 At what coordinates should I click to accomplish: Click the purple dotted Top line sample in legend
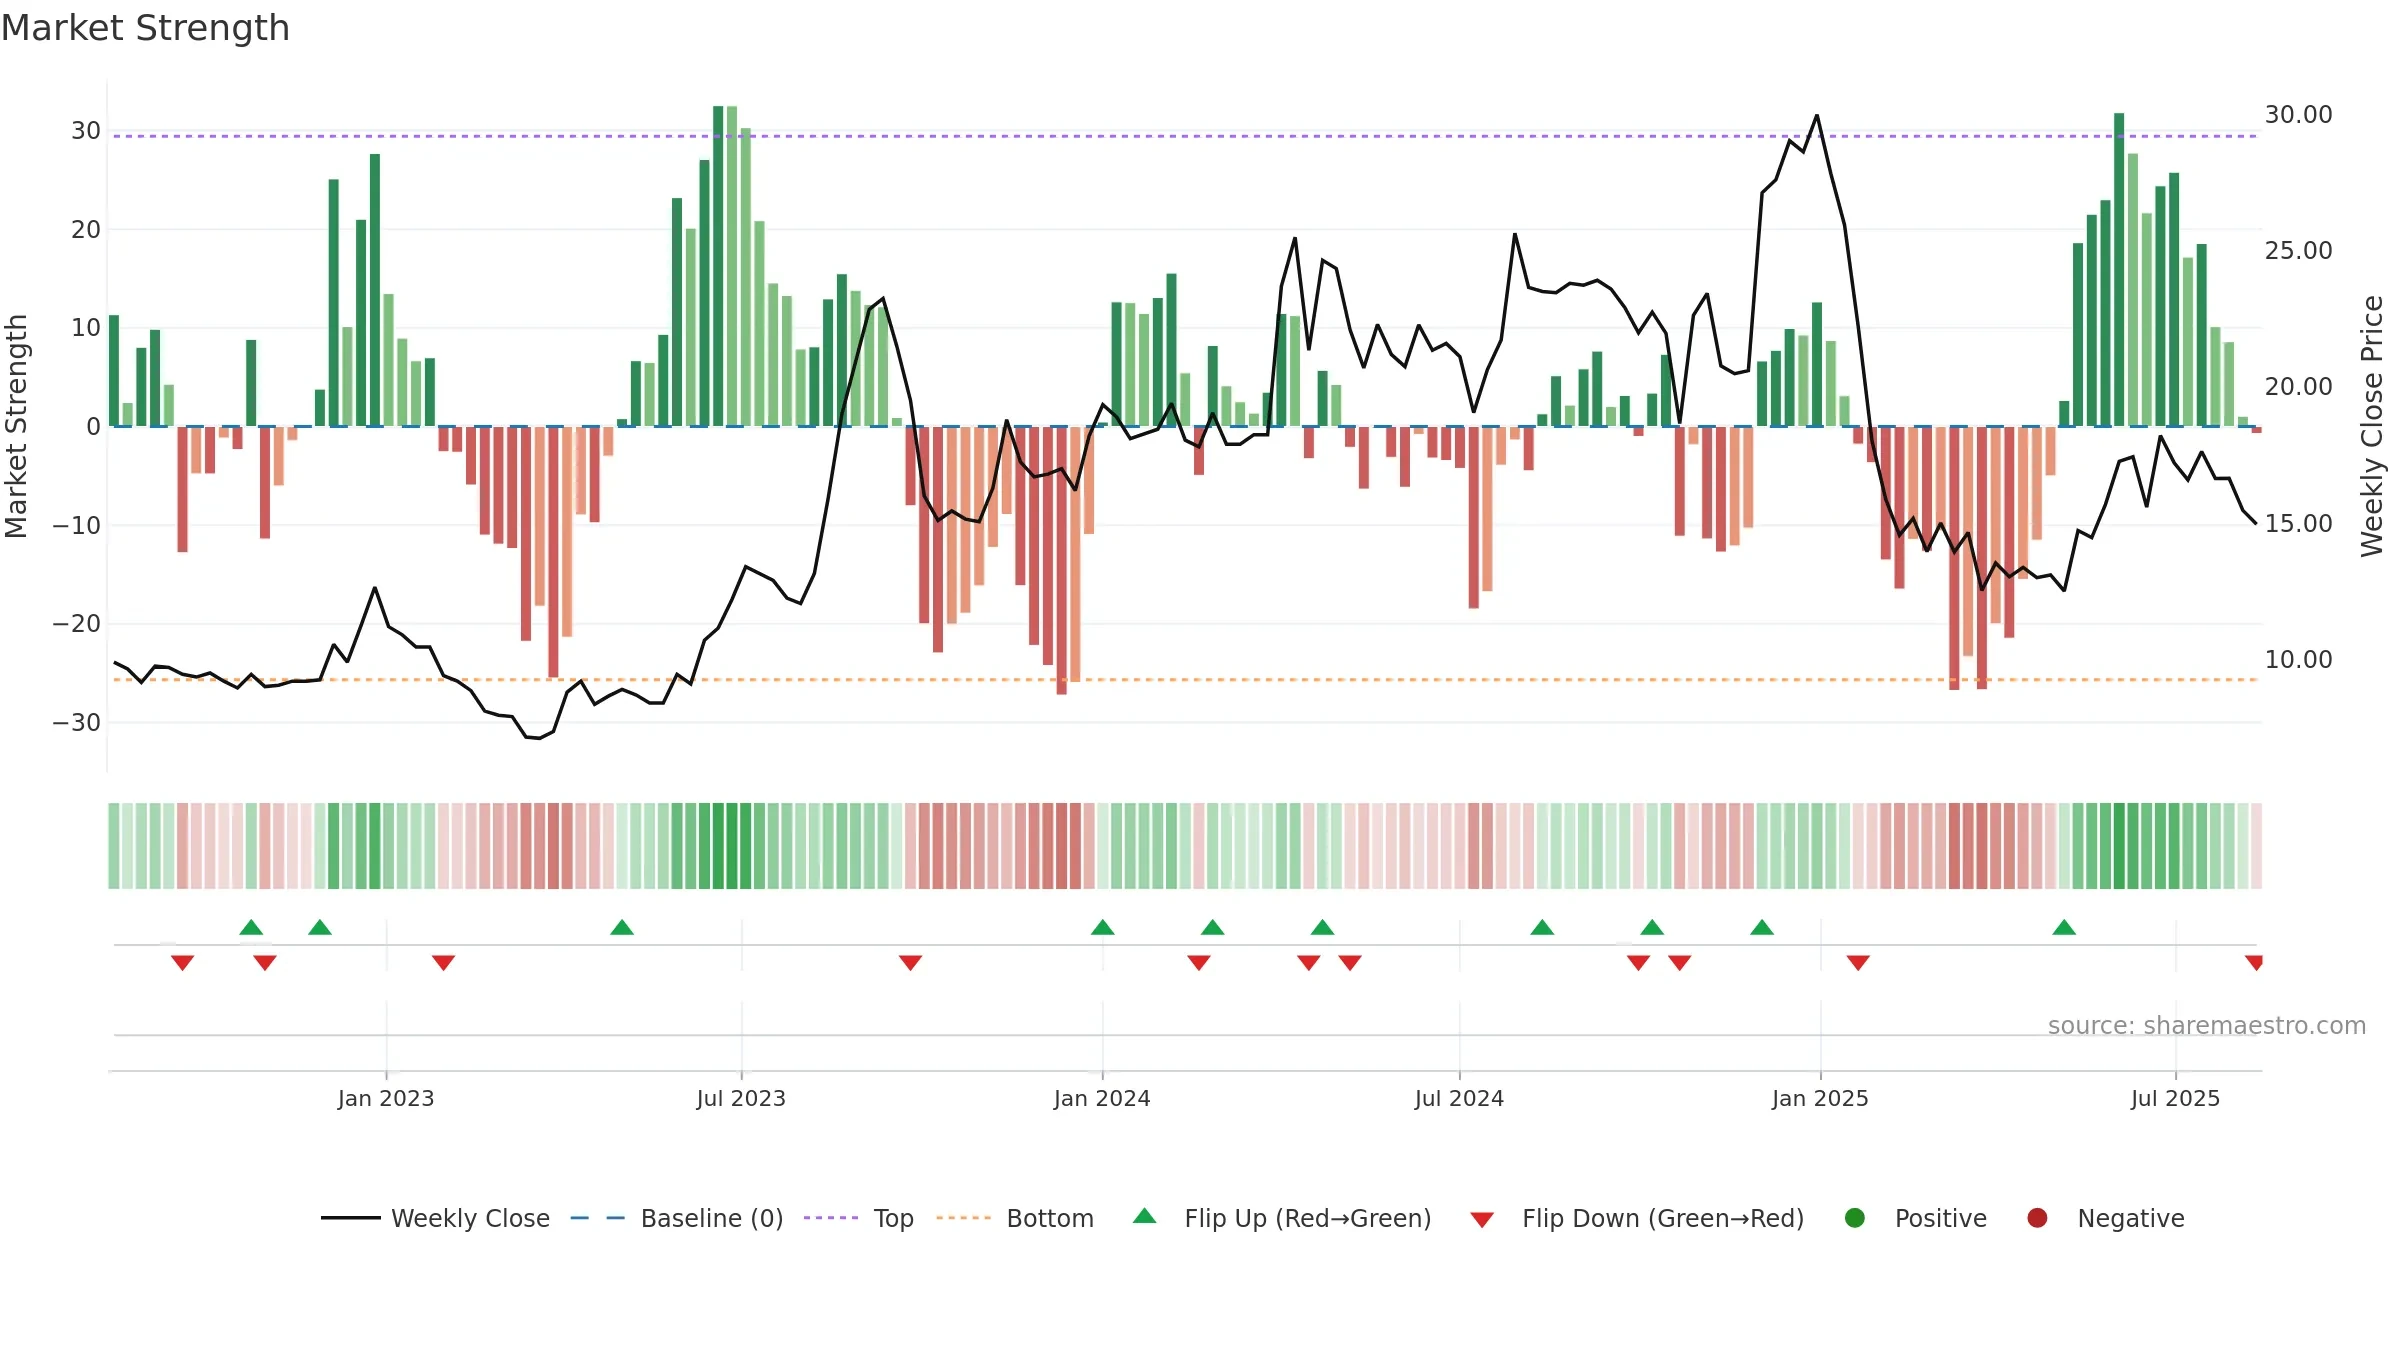tap(831, 1218)
